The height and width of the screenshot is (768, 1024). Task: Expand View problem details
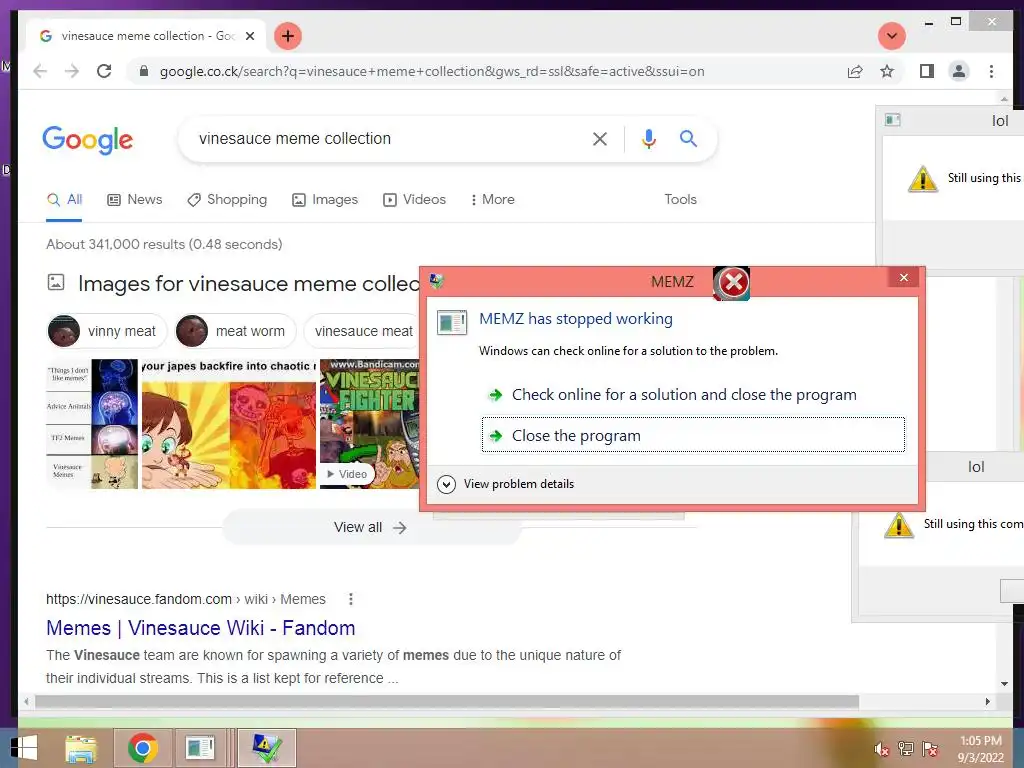point(505,484)
